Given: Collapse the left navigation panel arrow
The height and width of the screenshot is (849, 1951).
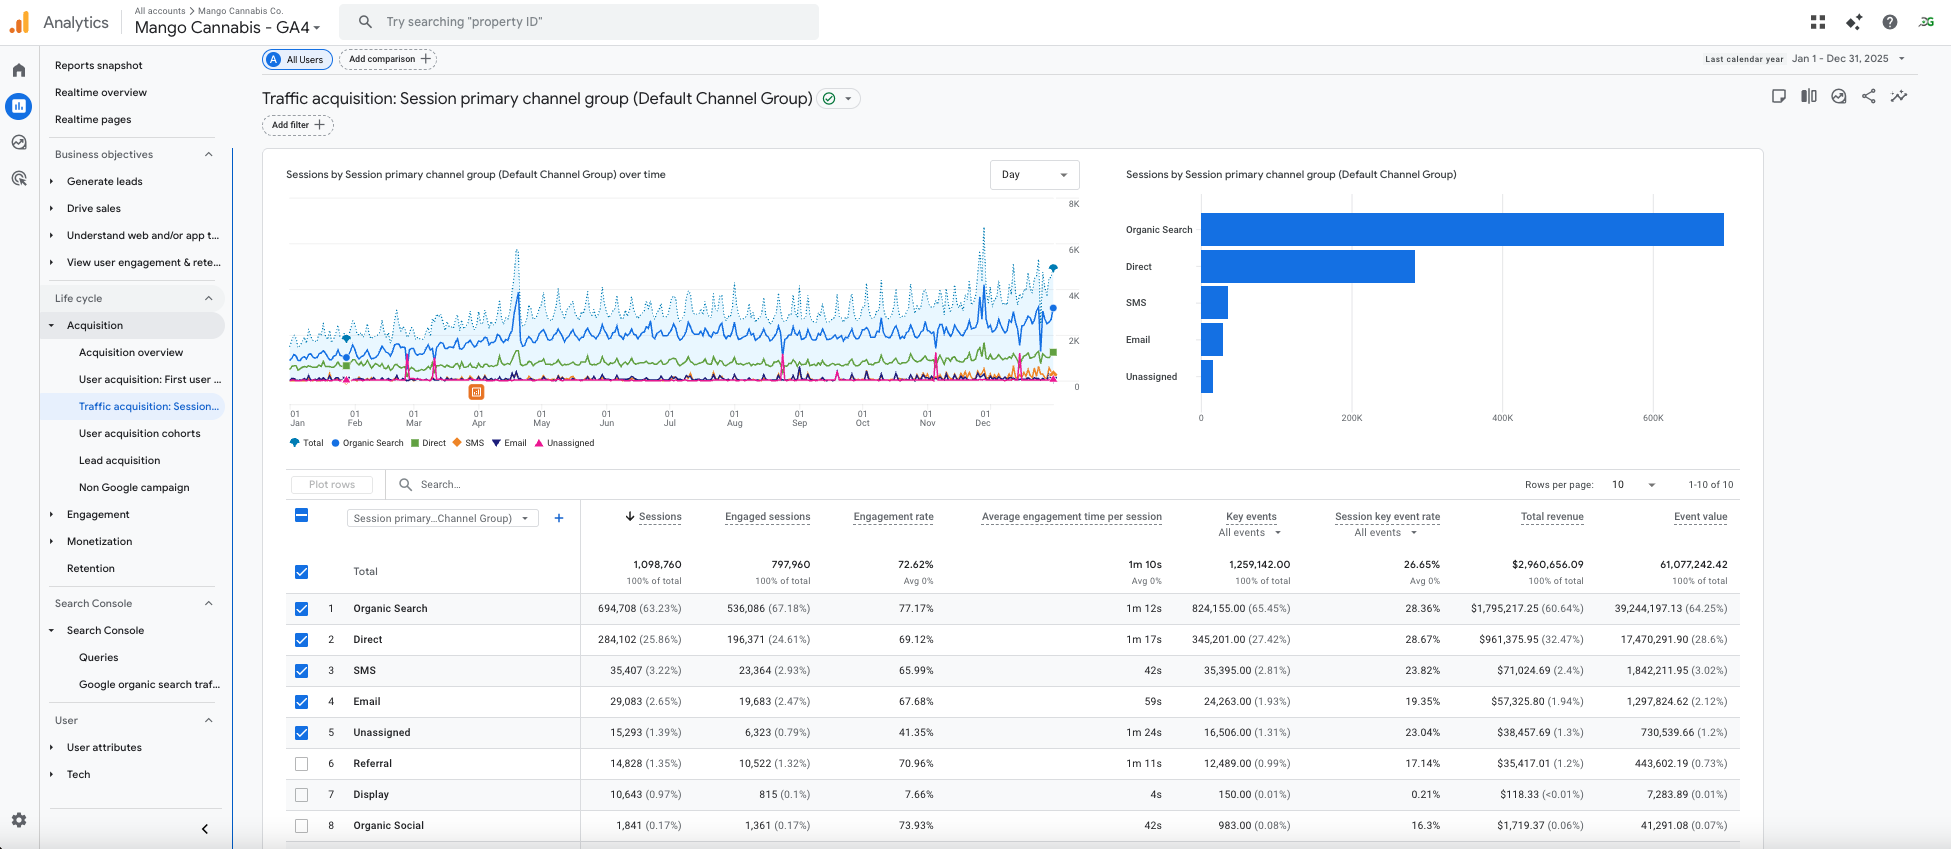Looking at the screenshot, I should [205, 829].
